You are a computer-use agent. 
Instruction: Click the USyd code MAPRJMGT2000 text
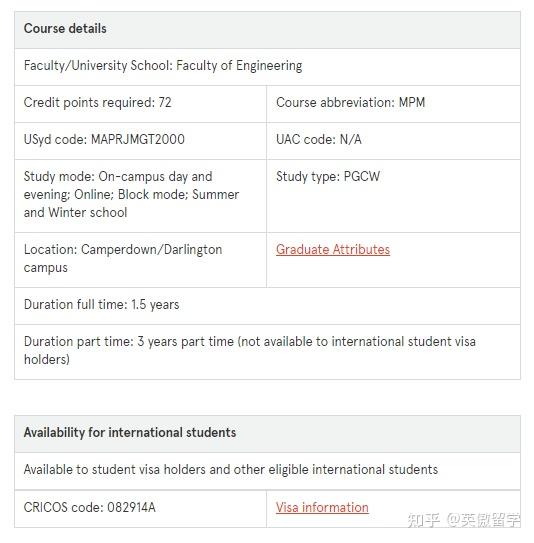pyautogui.click(x=104, y=140)
